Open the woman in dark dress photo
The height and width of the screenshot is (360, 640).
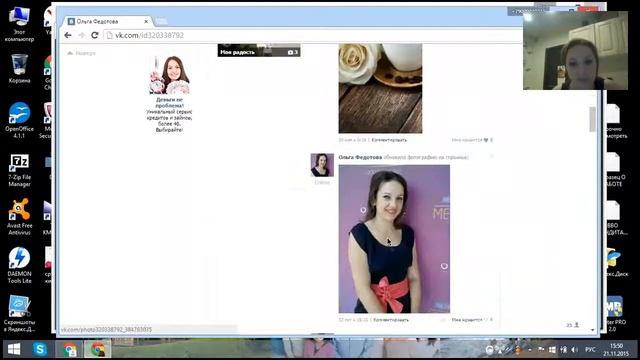394,239
